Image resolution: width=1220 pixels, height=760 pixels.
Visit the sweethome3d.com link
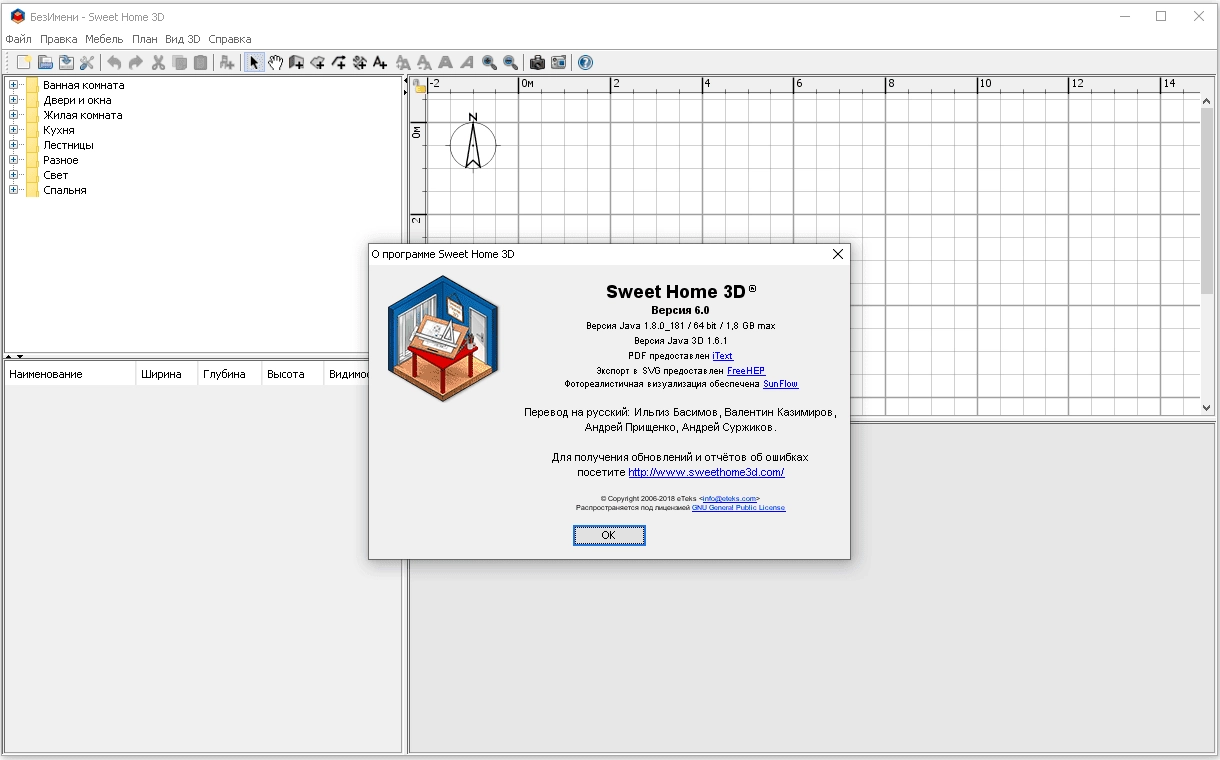pos(706,472)
